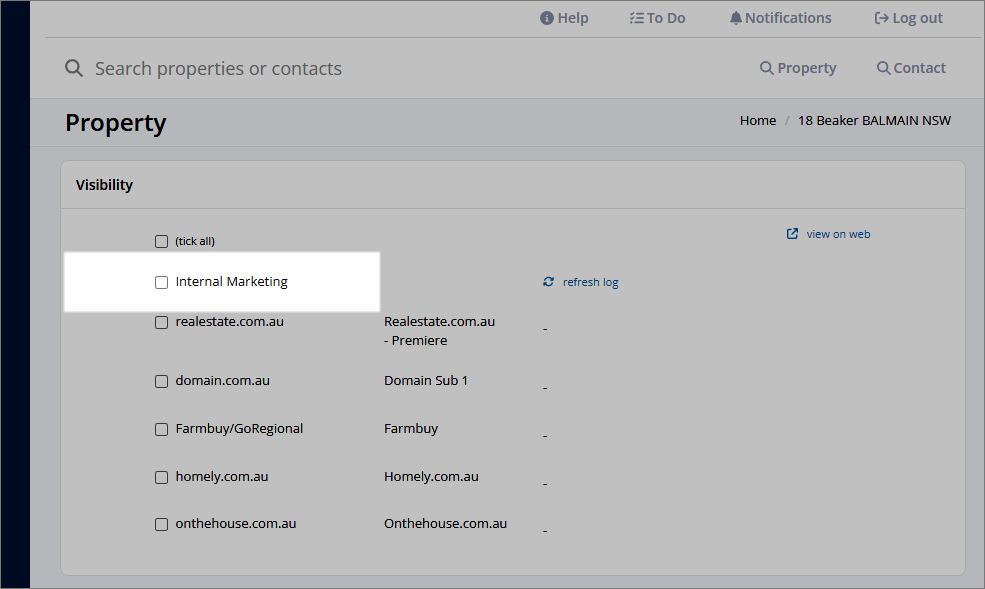Screen dimensions: 985x589
Task: Open the To Do text link
Action: coord(666,18)
